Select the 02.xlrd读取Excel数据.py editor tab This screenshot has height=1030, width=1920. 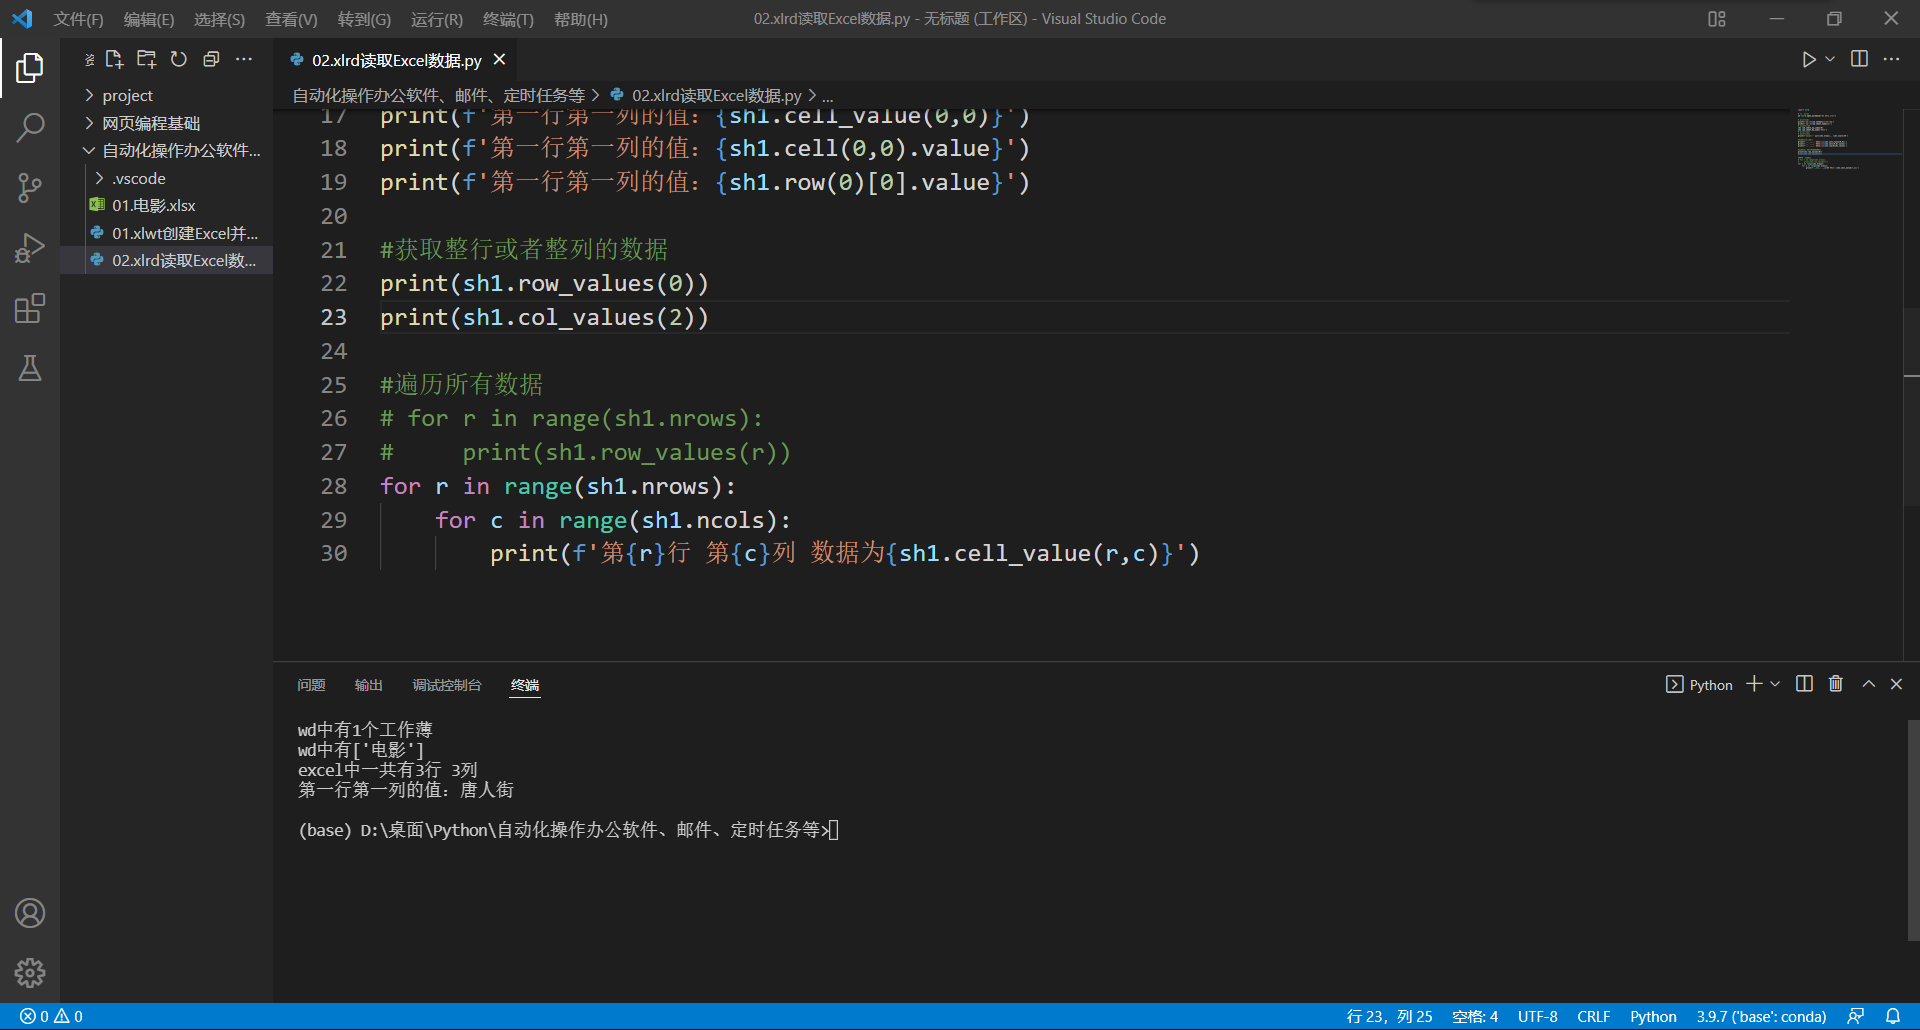397,60
